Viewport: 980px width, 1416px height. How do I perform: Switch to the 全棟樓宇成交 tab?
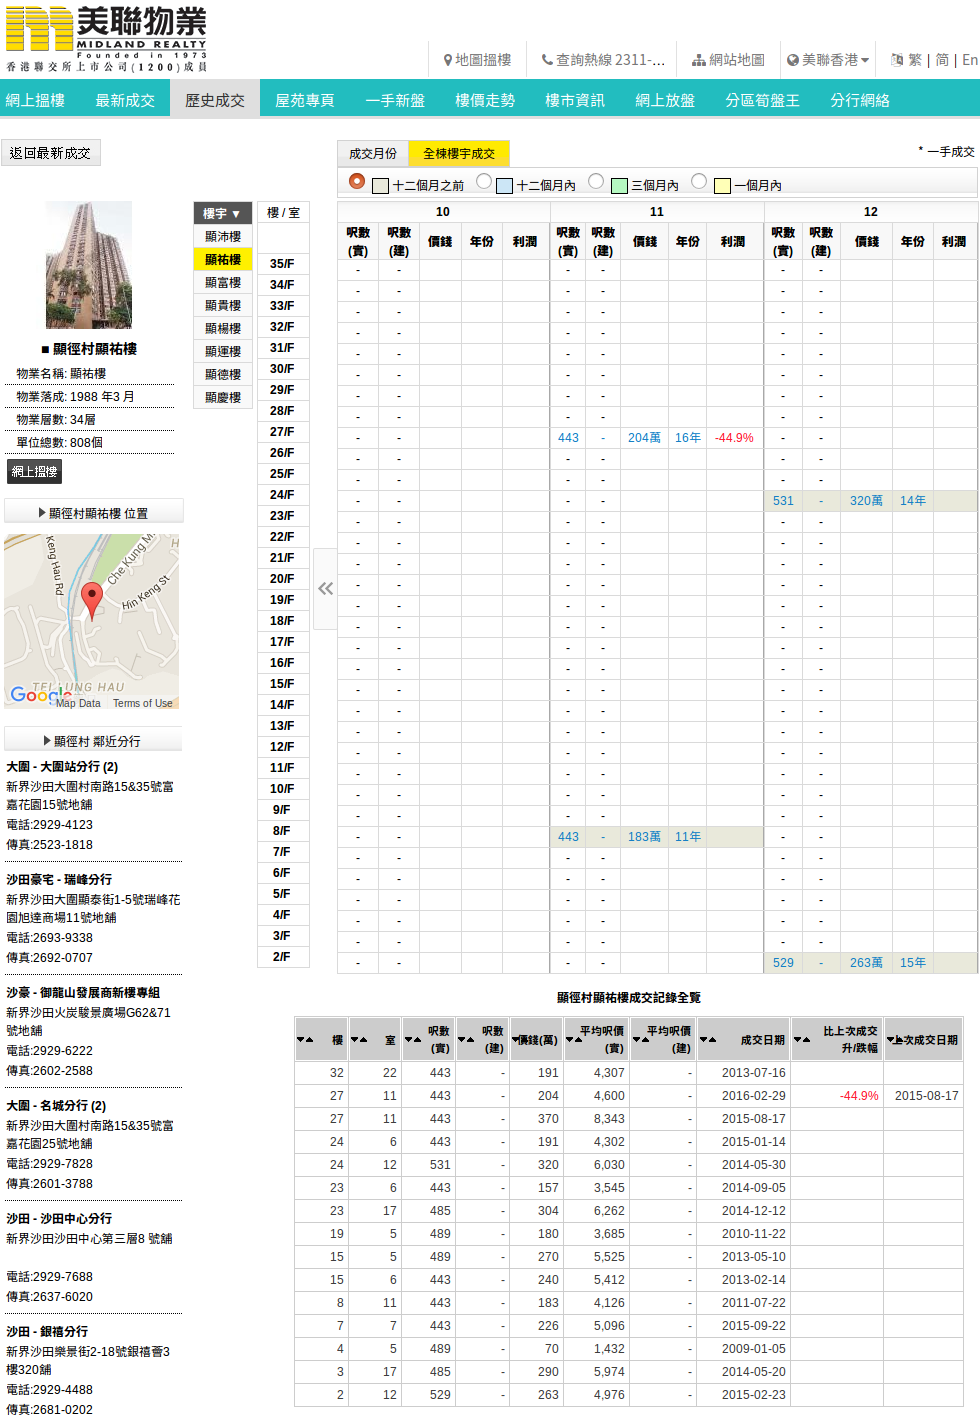[x=459, y=153]
